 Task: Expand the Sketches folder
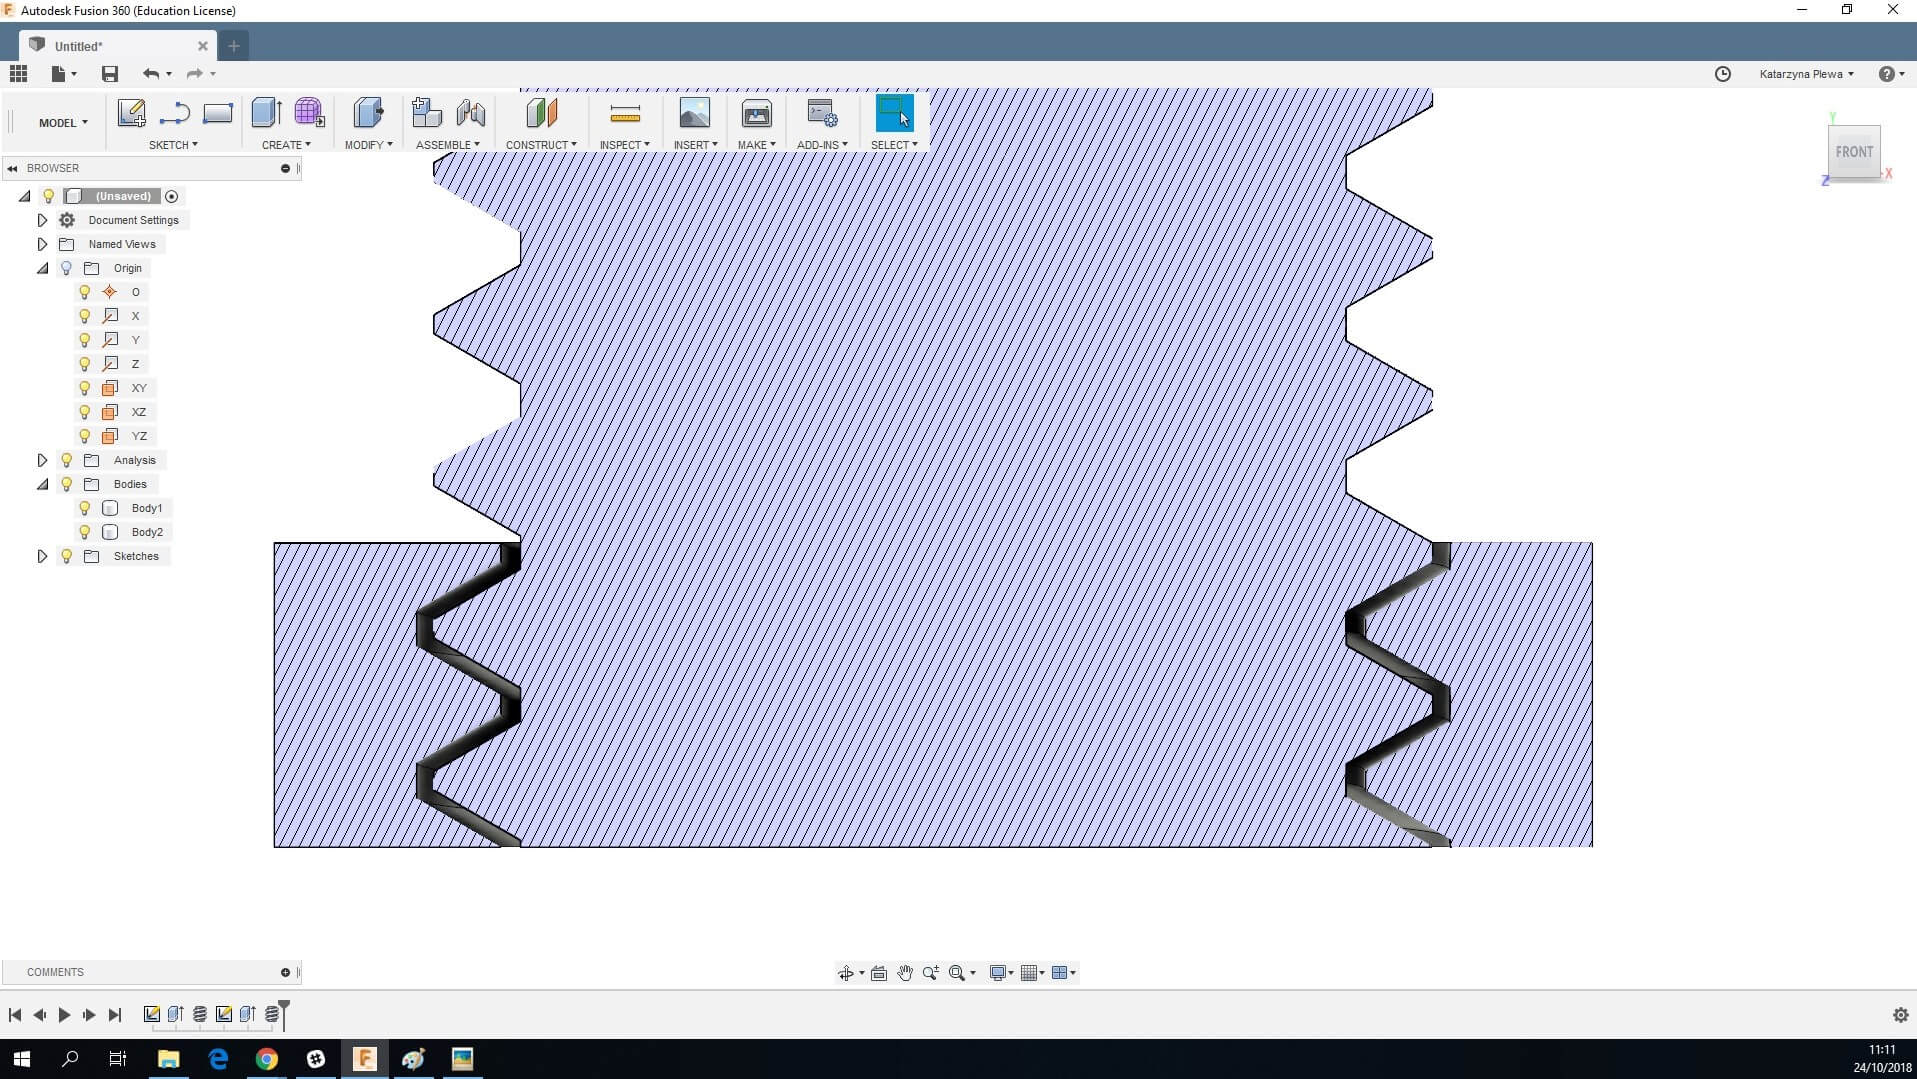[x=42, y=556]
